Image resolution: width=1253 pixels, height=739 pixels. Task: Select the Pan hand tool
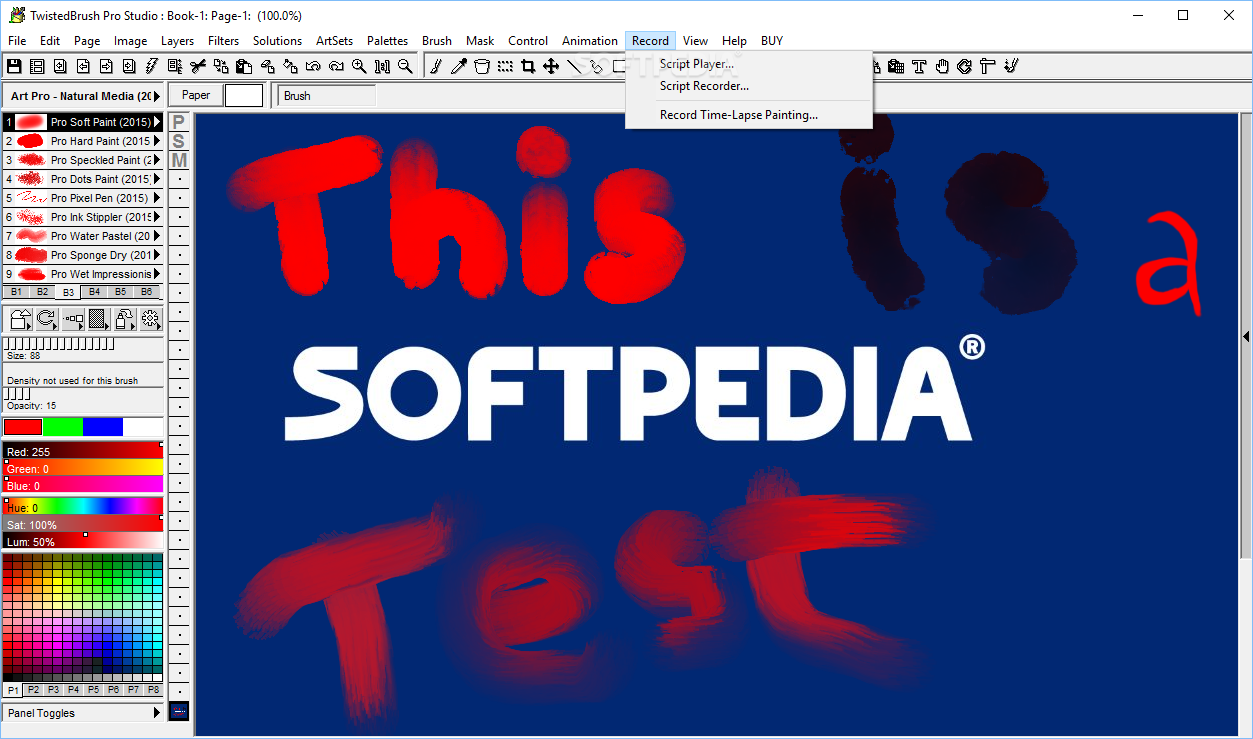click(x=942, y=66)
